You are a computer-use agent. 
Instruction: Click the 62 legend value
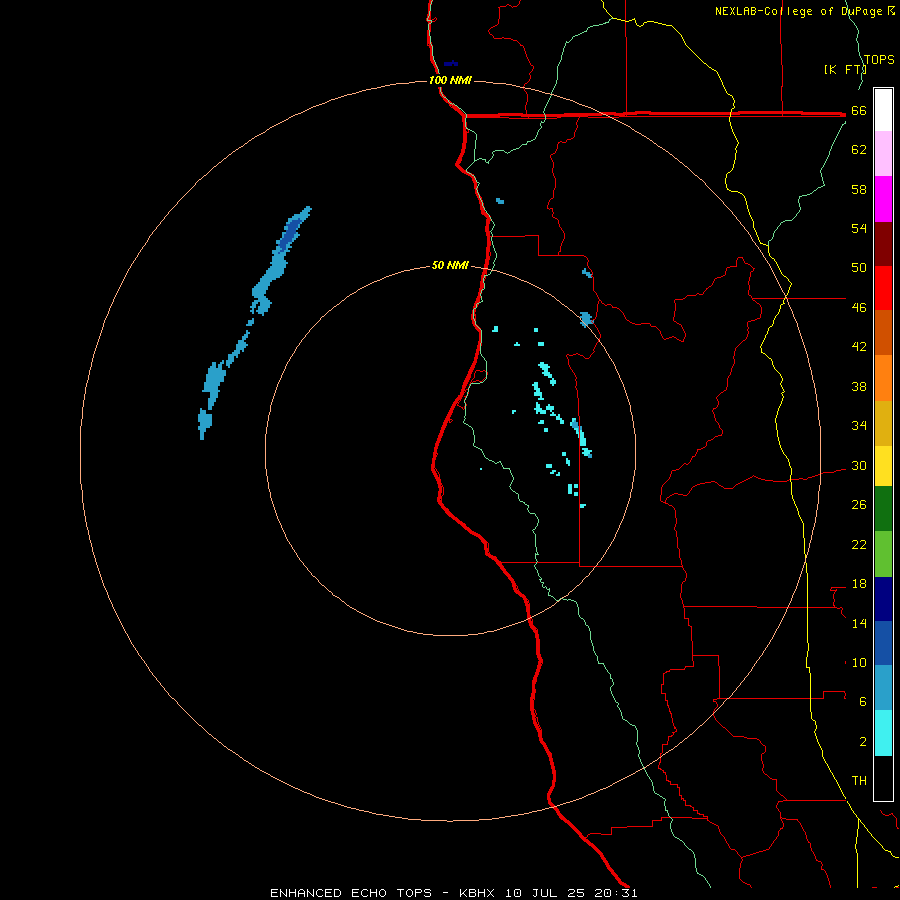[859, 150]
